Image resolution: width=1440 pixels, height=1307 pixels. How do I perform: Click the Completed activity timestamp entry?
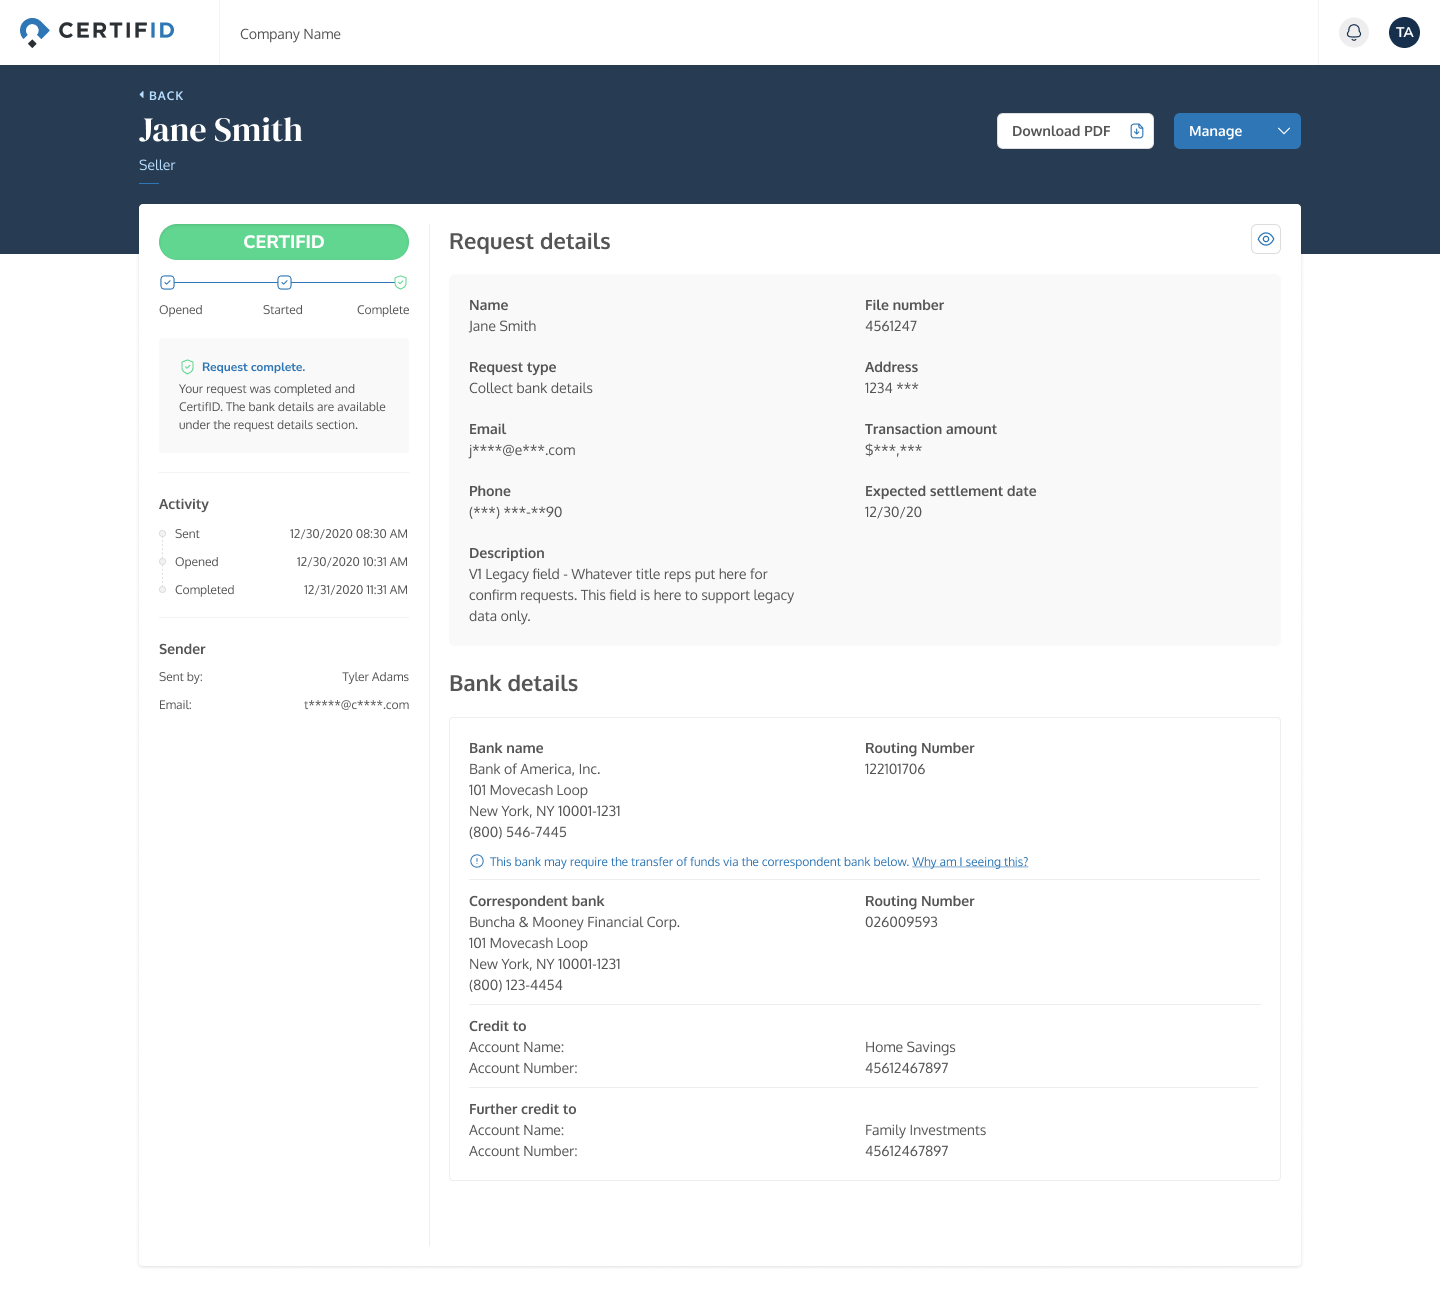[355, 589]
